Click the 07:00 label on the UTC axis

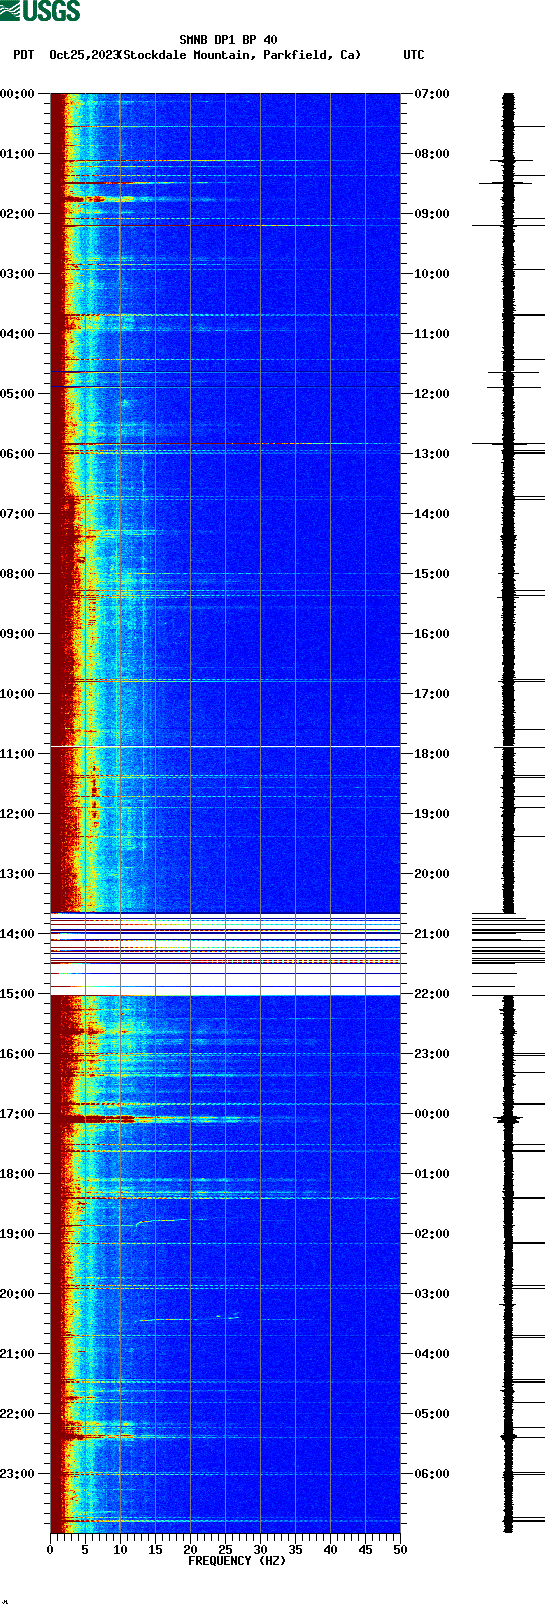[432, 94]
